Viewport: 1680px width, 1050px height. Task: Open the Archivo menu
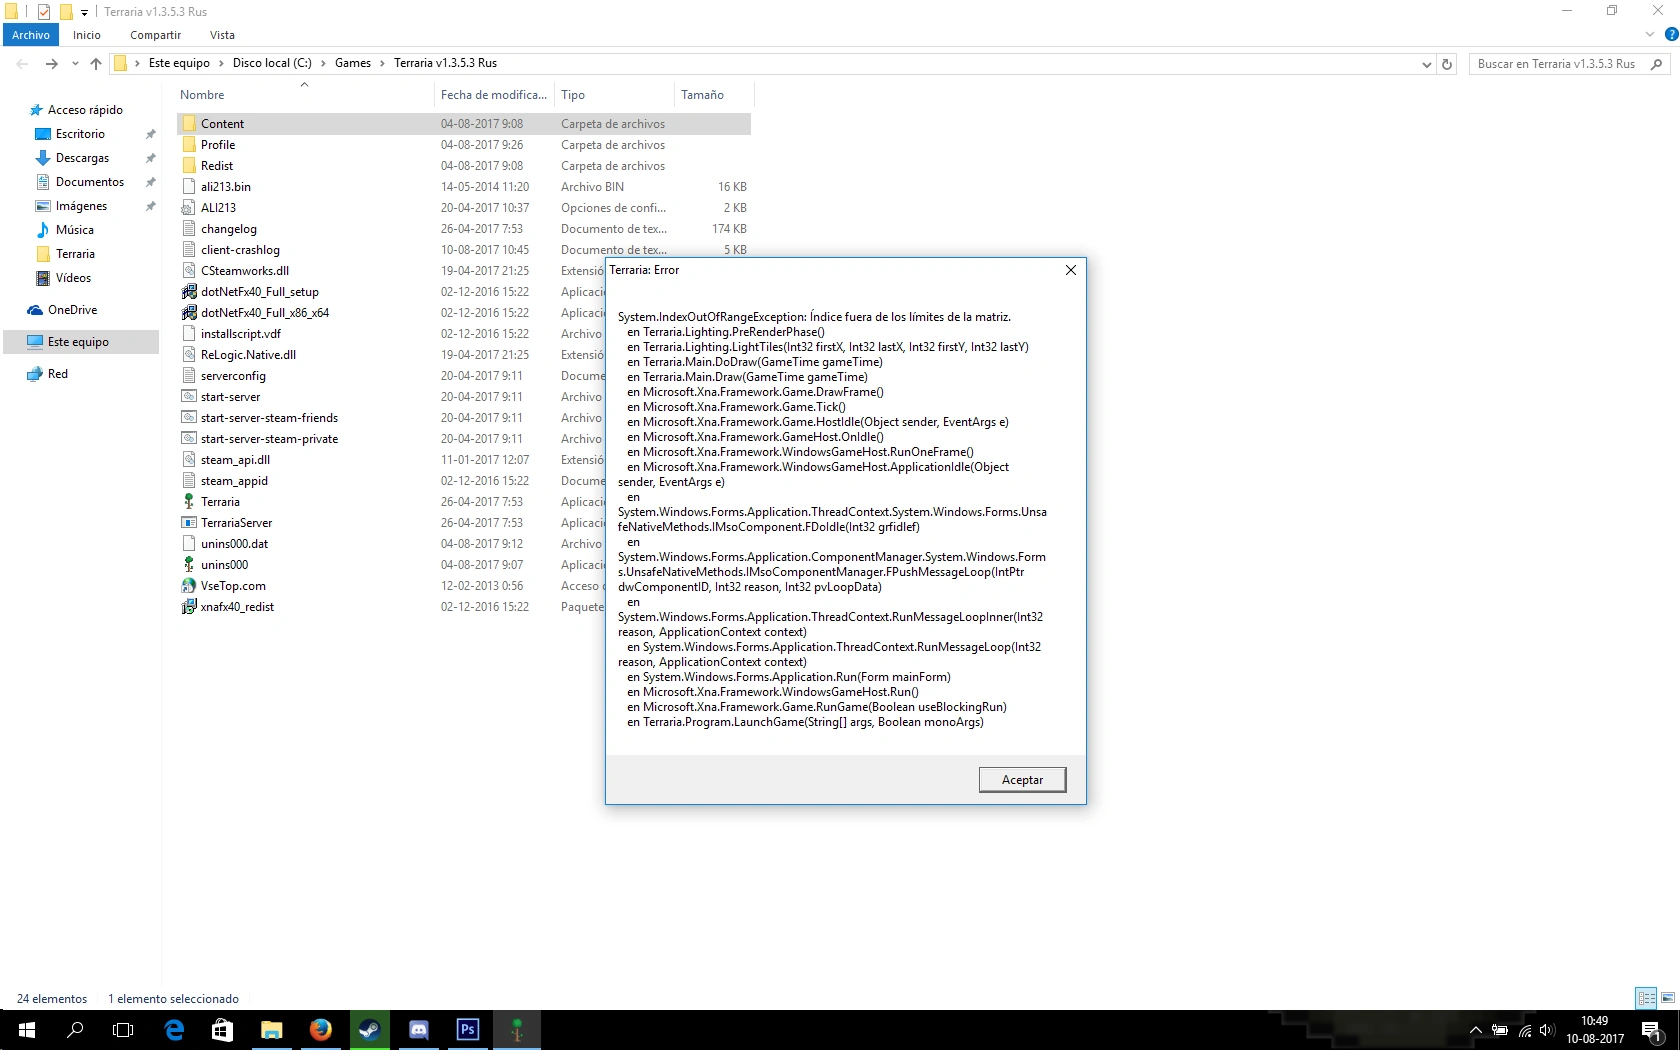pos(30,34)
